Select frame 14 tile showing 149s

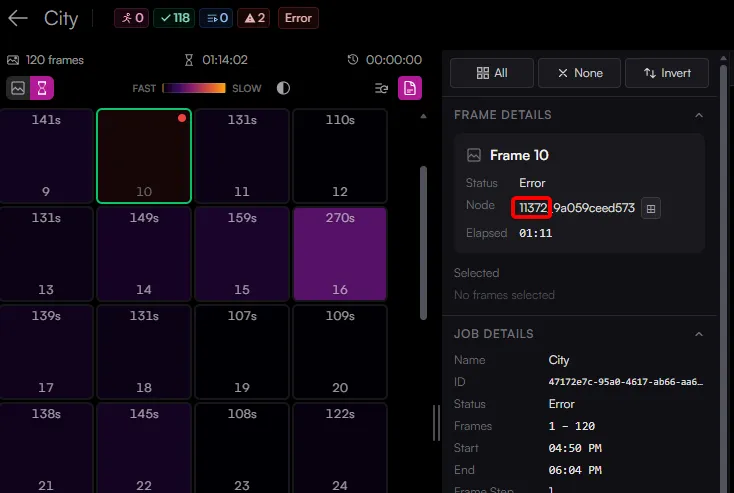144,254
